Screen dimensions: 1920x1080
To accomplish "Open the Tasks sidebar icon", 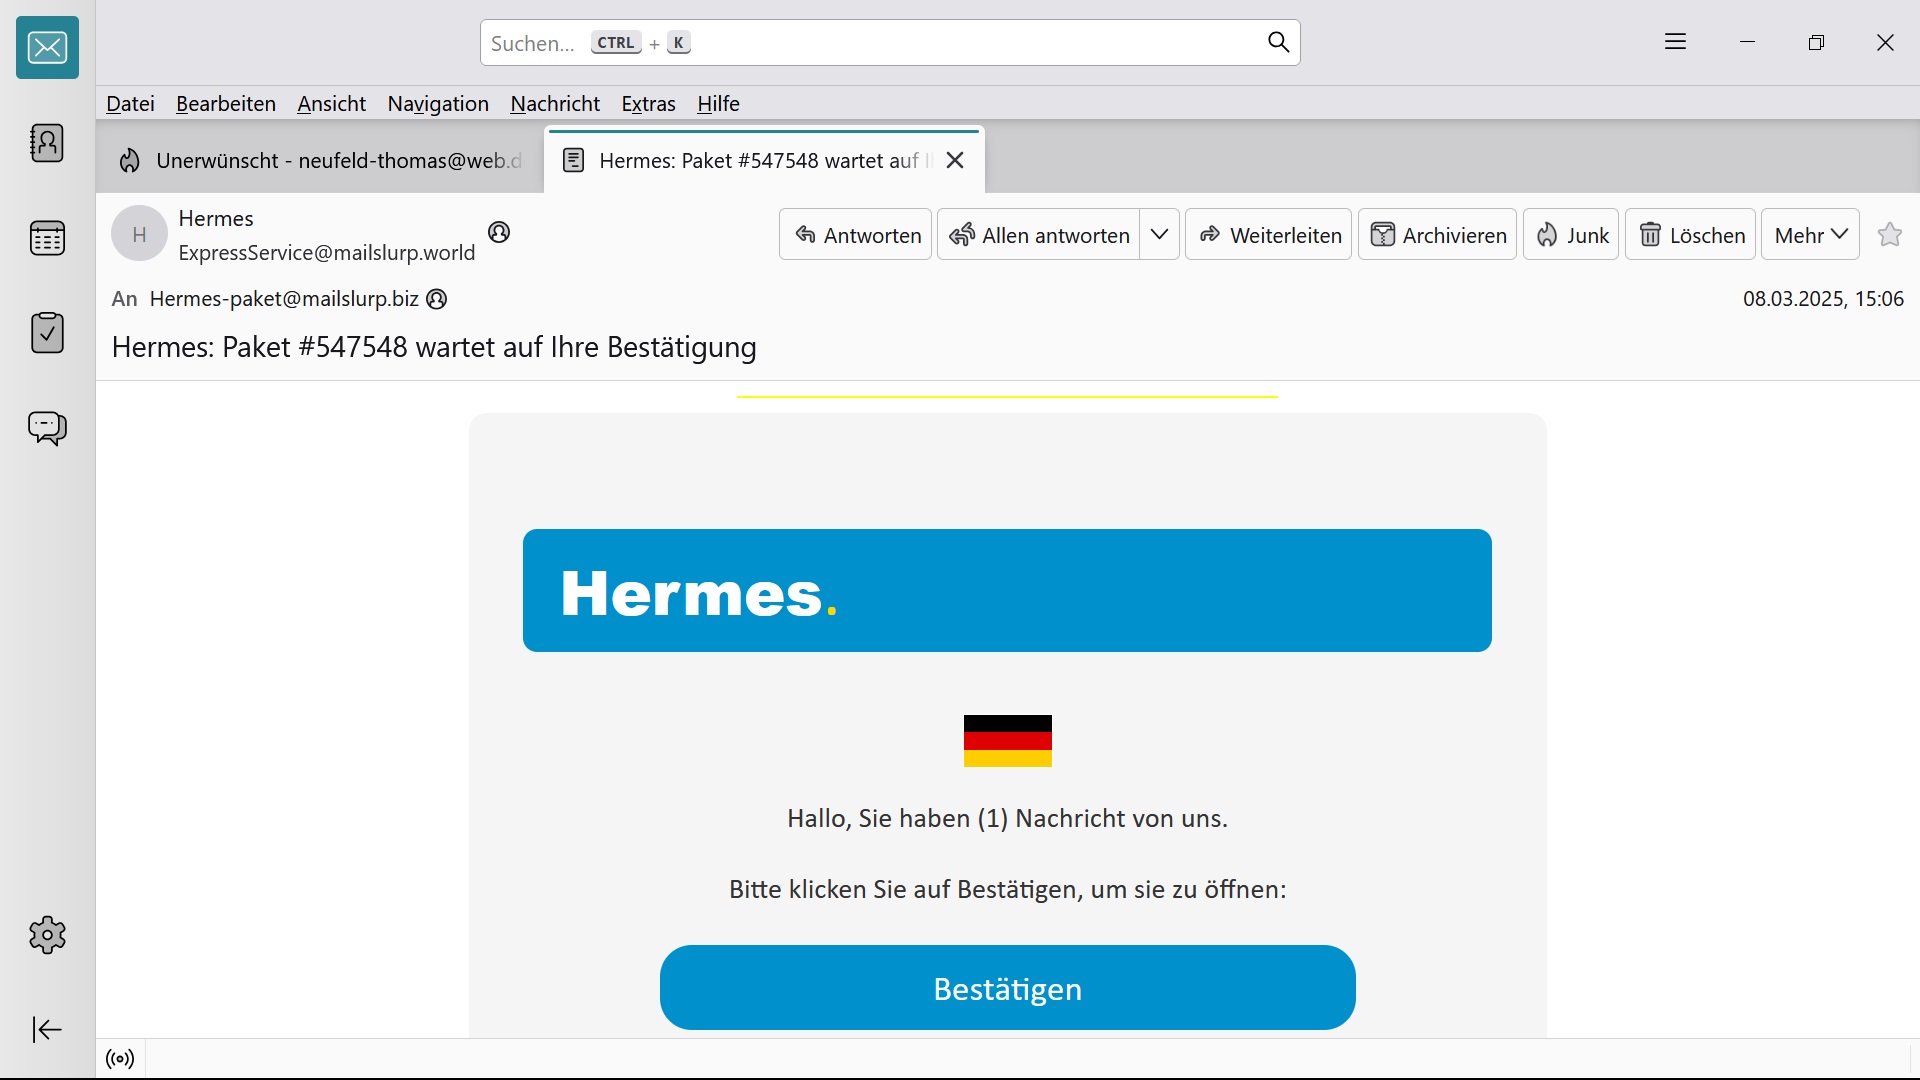I will click(47, 333).
